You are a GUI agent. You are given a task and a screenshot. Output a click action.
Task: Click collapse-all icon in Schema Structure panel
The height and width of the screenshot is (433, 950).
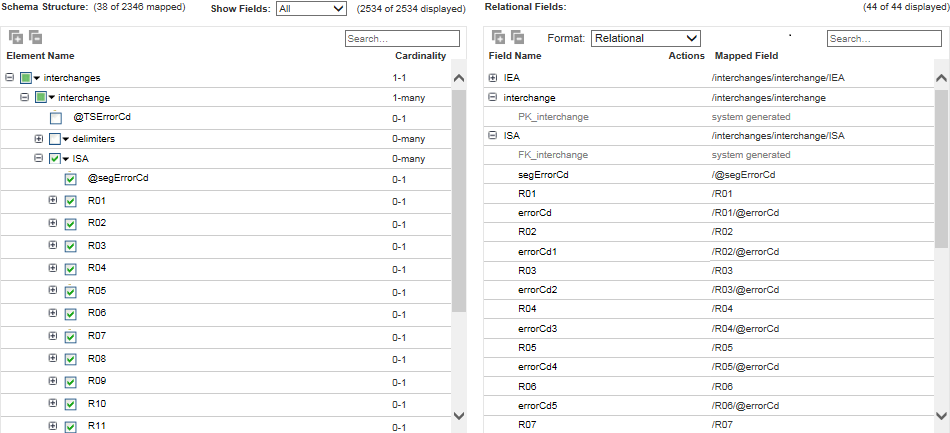35,38
